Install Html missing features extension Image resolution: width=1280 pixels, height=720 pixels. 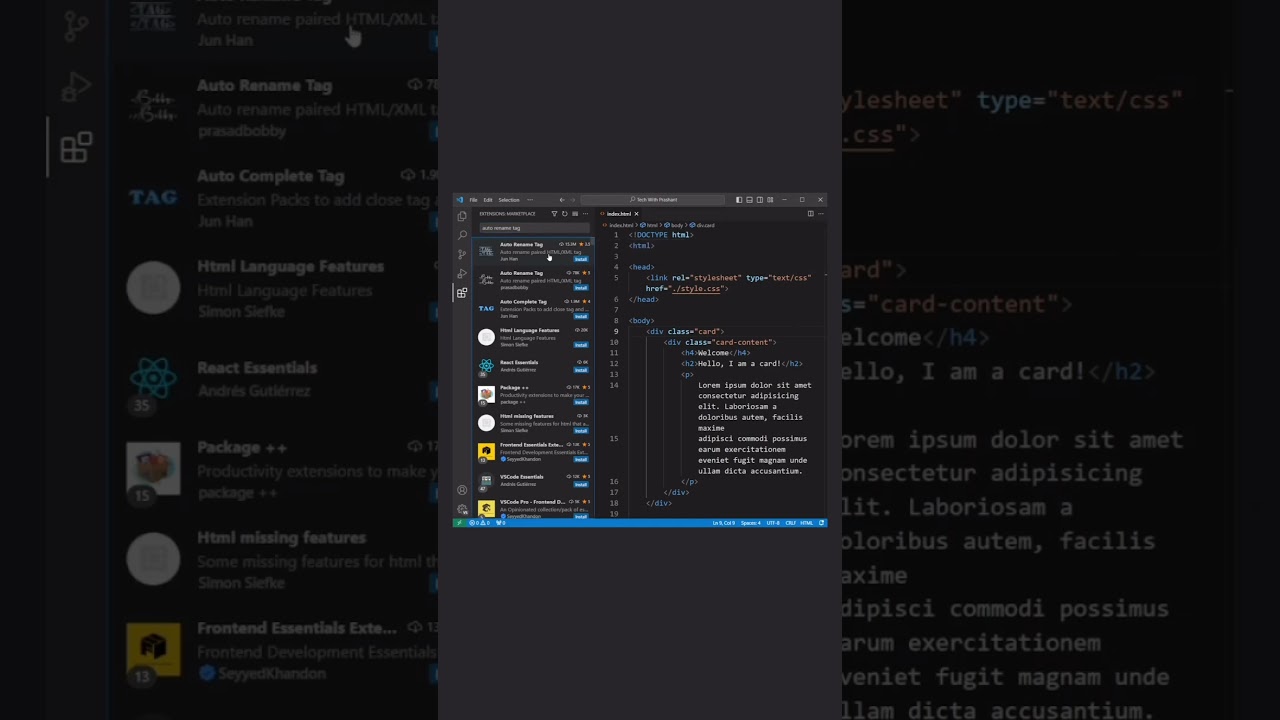pos(581,431)
